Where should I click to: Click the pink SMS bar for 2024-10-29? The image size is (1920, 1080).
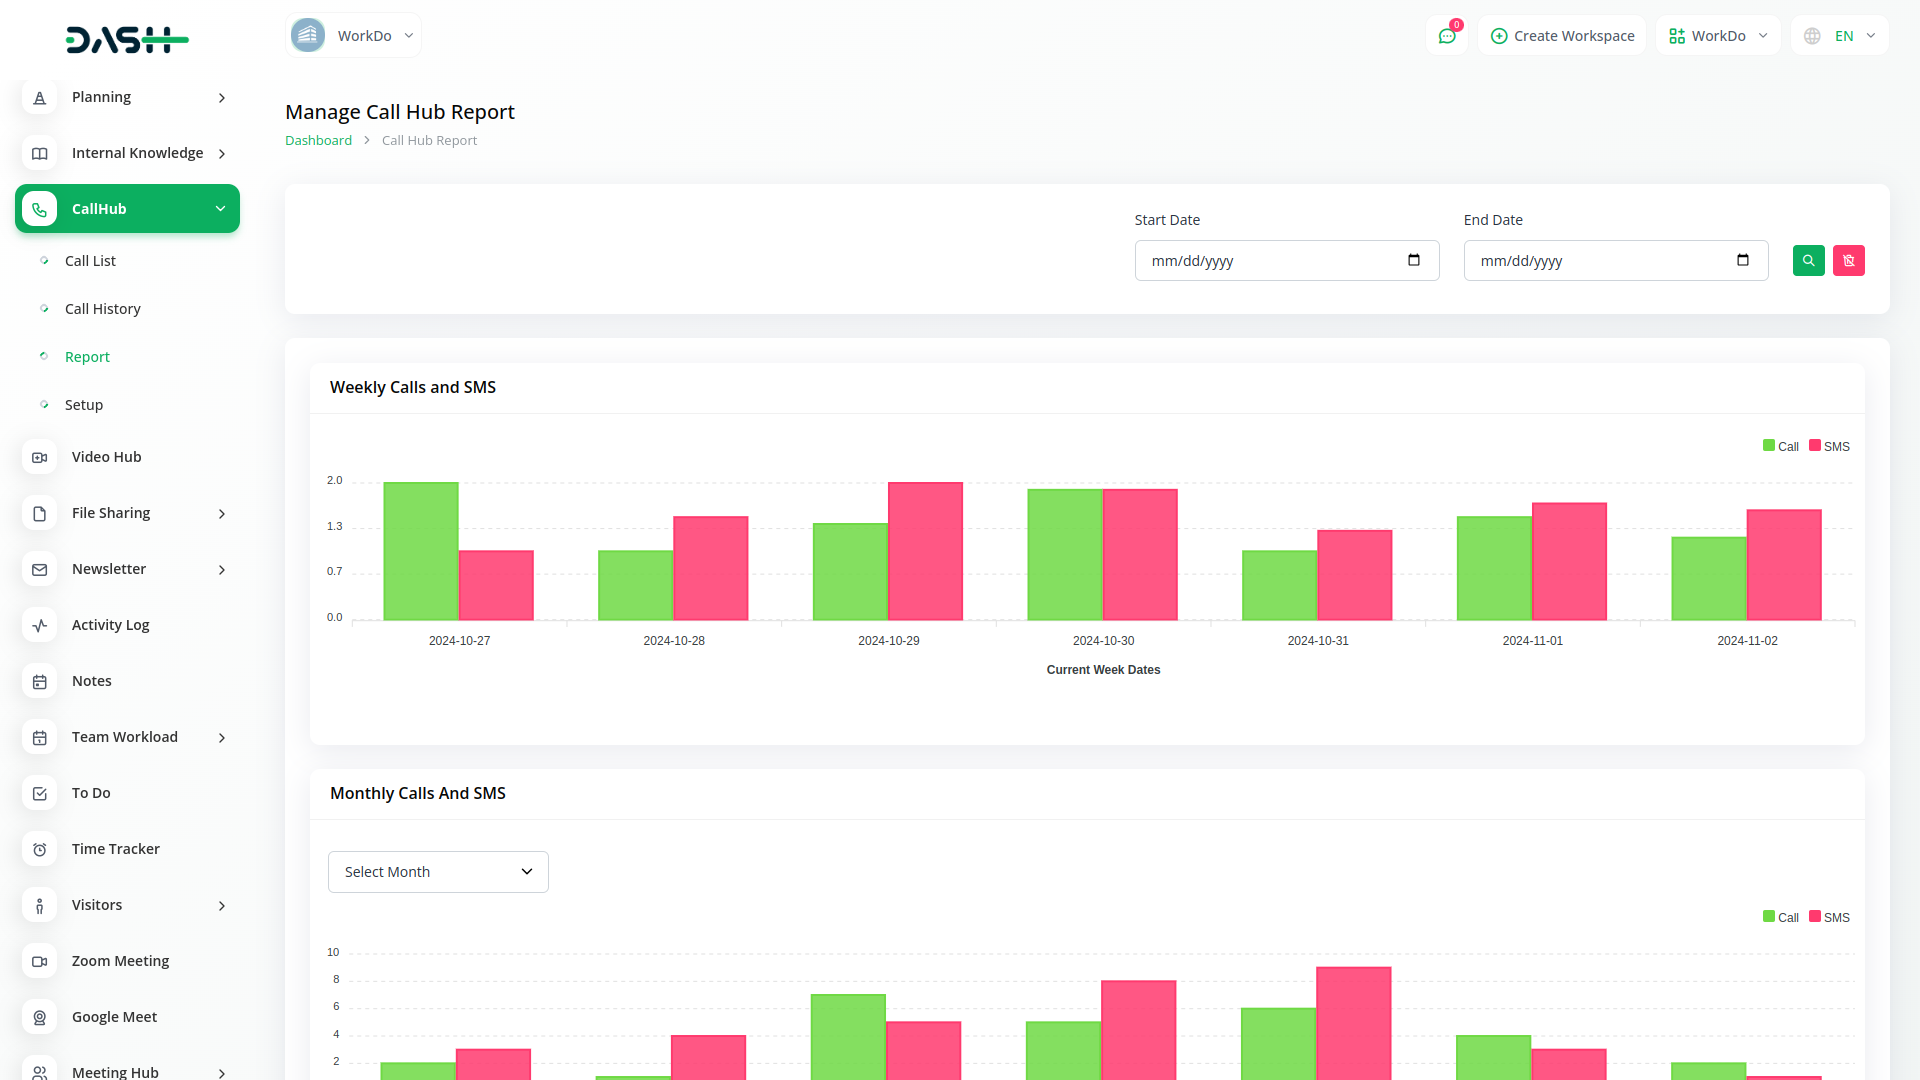925,551
